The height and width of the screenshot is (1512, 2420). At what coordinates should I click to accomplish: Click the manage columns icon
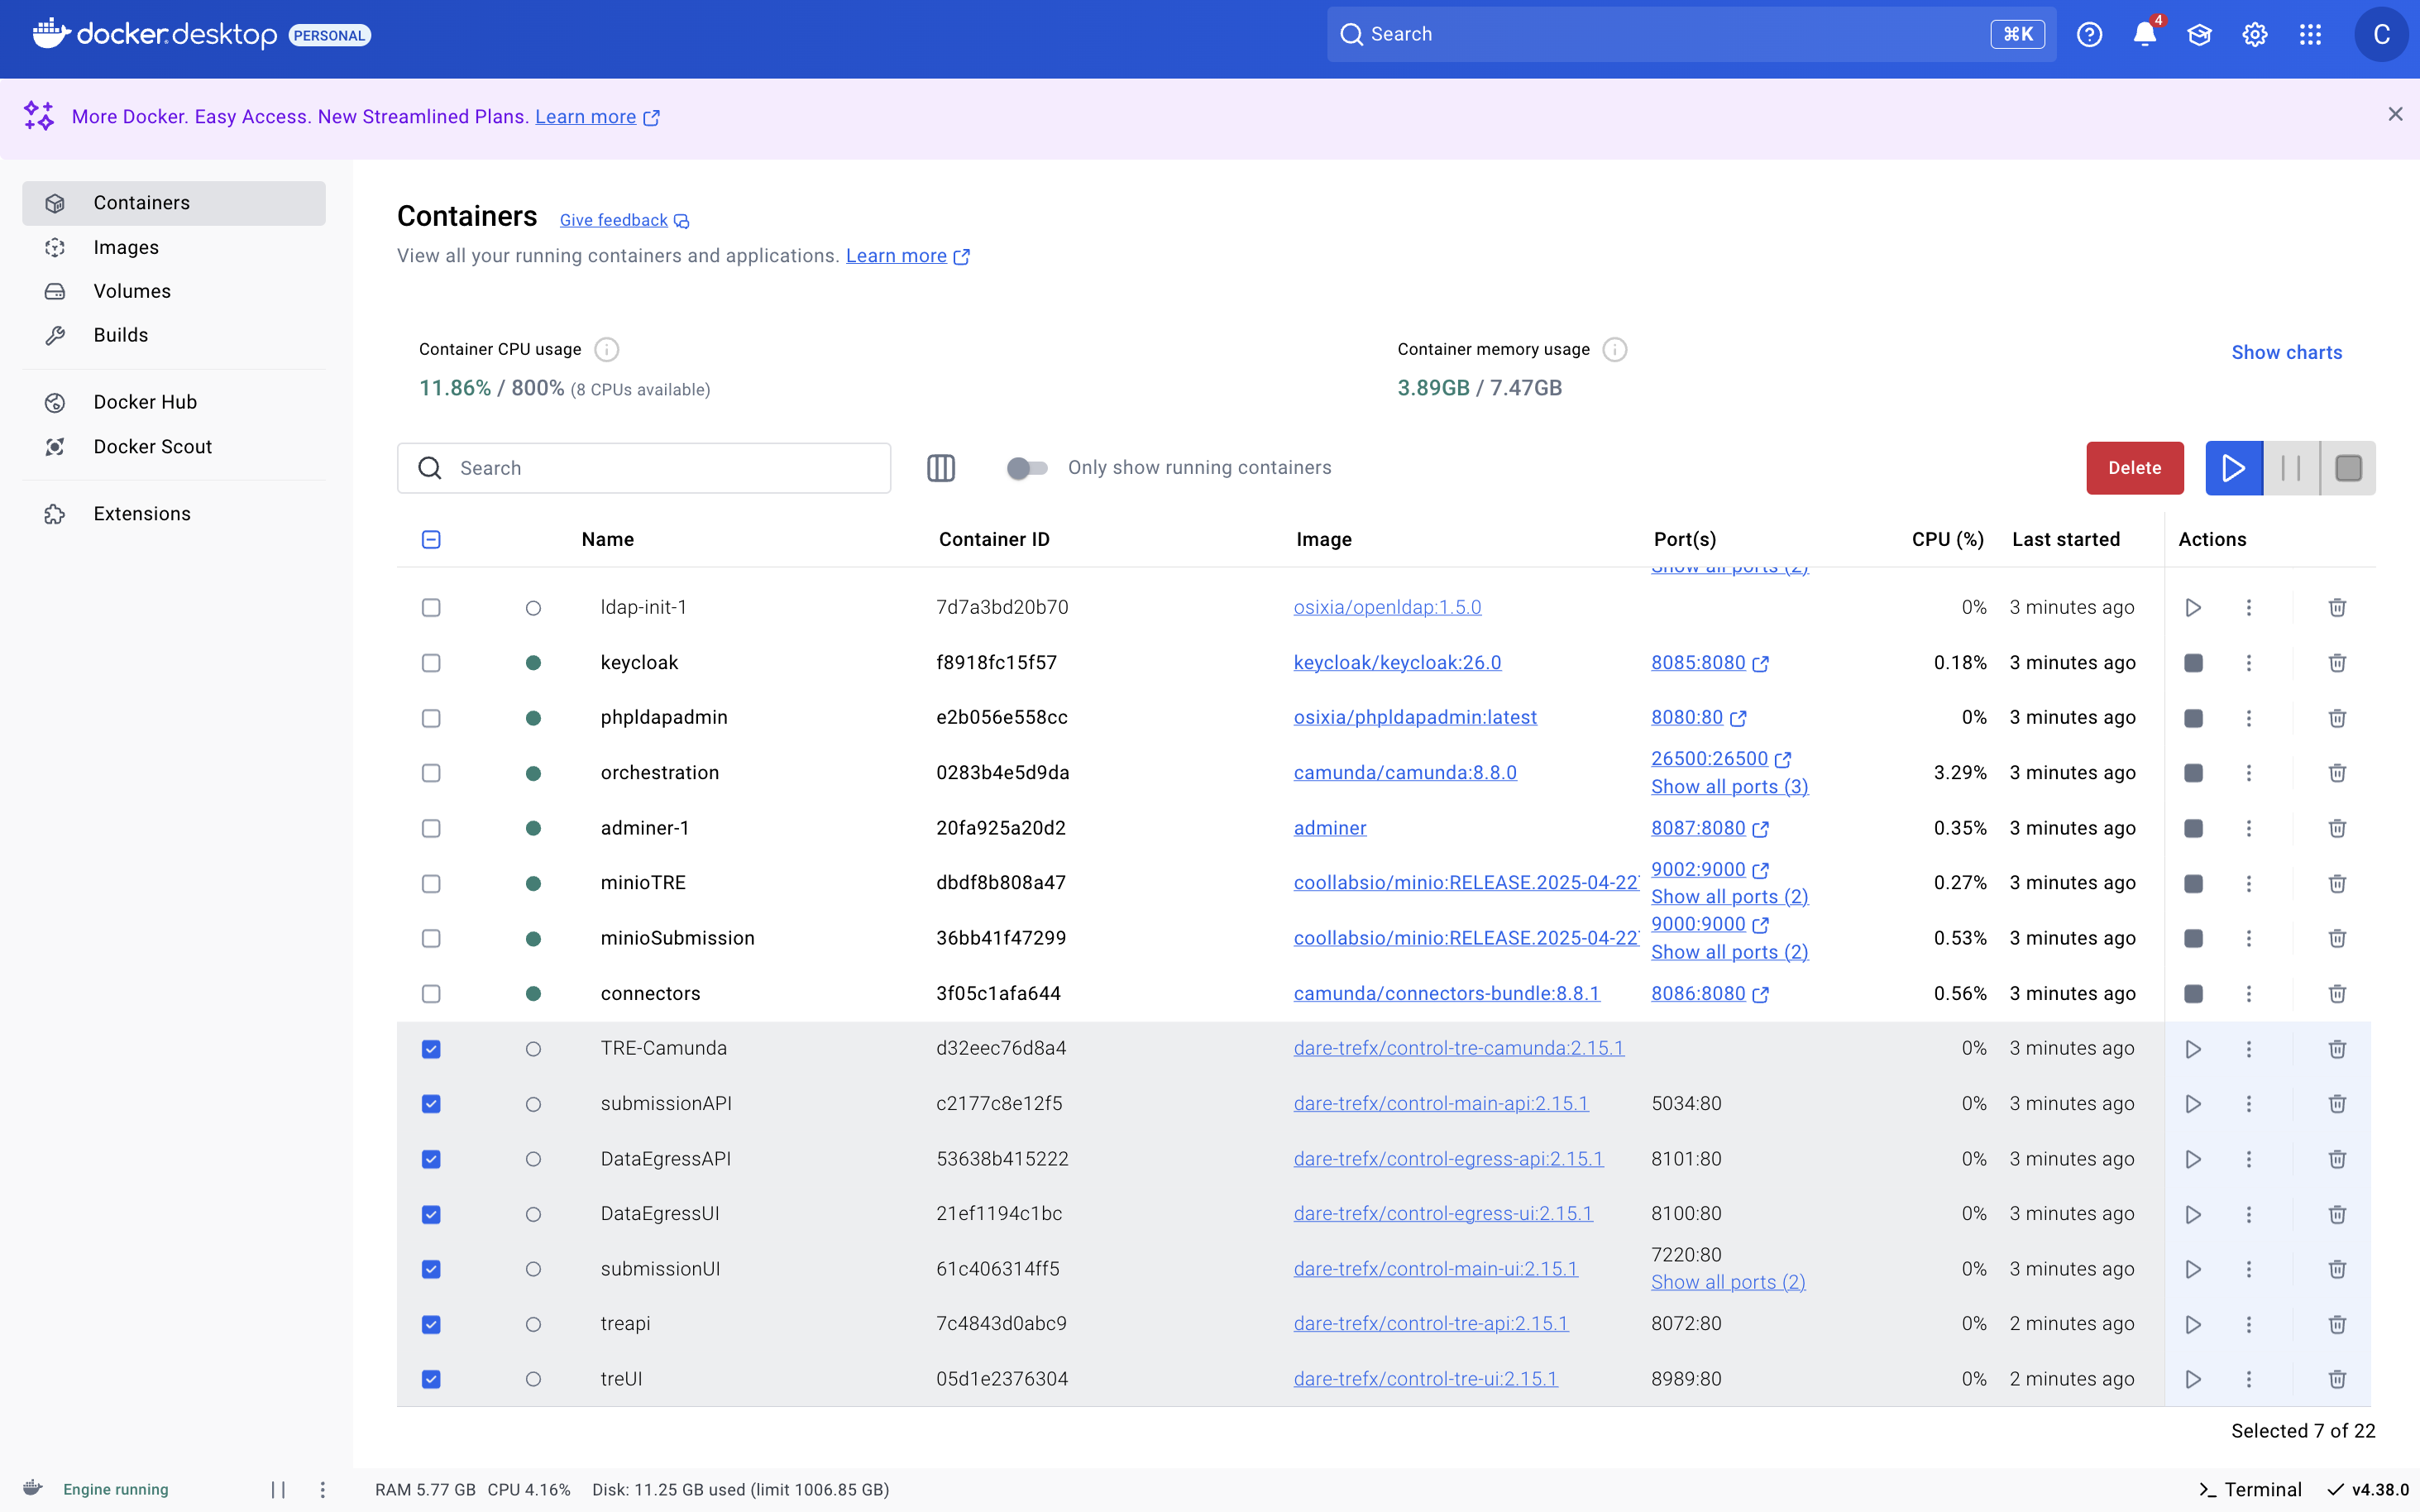941,468
